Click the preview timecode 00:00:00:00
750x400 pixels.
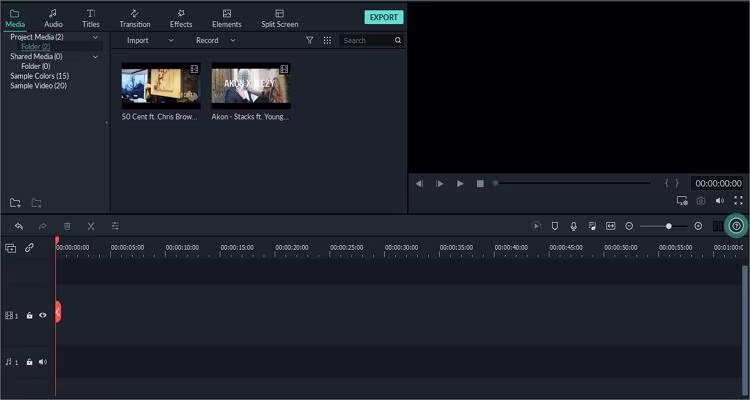click(718, 183)
